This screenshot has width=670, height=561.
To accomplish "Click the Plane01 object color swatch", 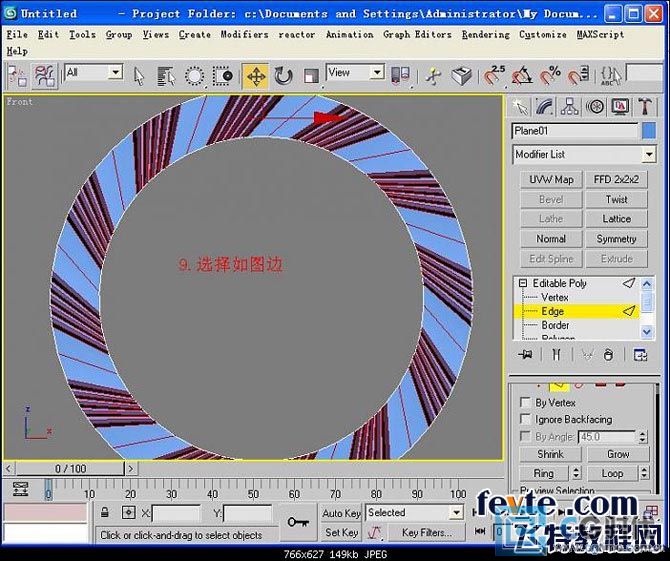I will [649, 131].
